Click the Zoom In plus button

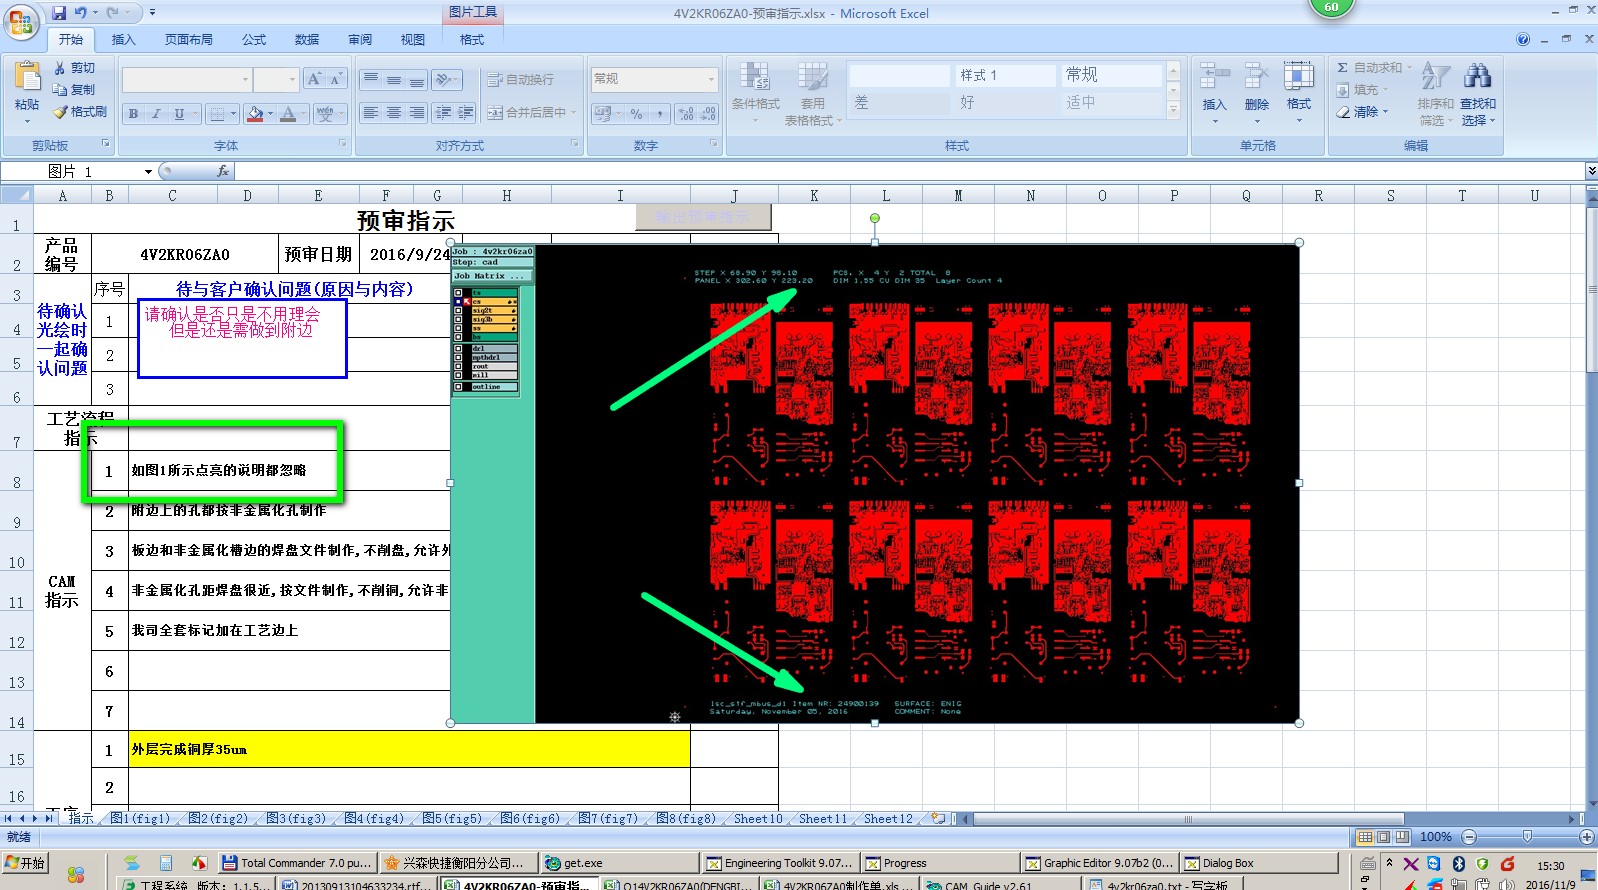point(1587,837)
